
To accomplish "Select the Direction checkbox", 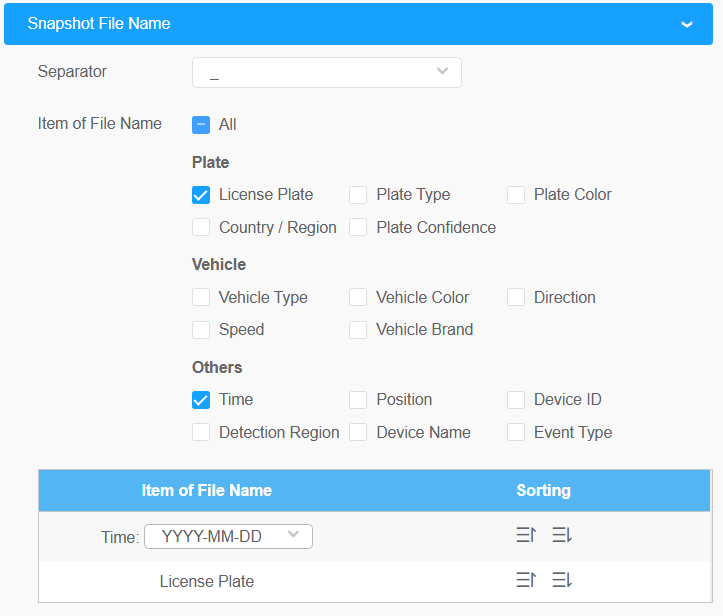I will tap(516, 297).
